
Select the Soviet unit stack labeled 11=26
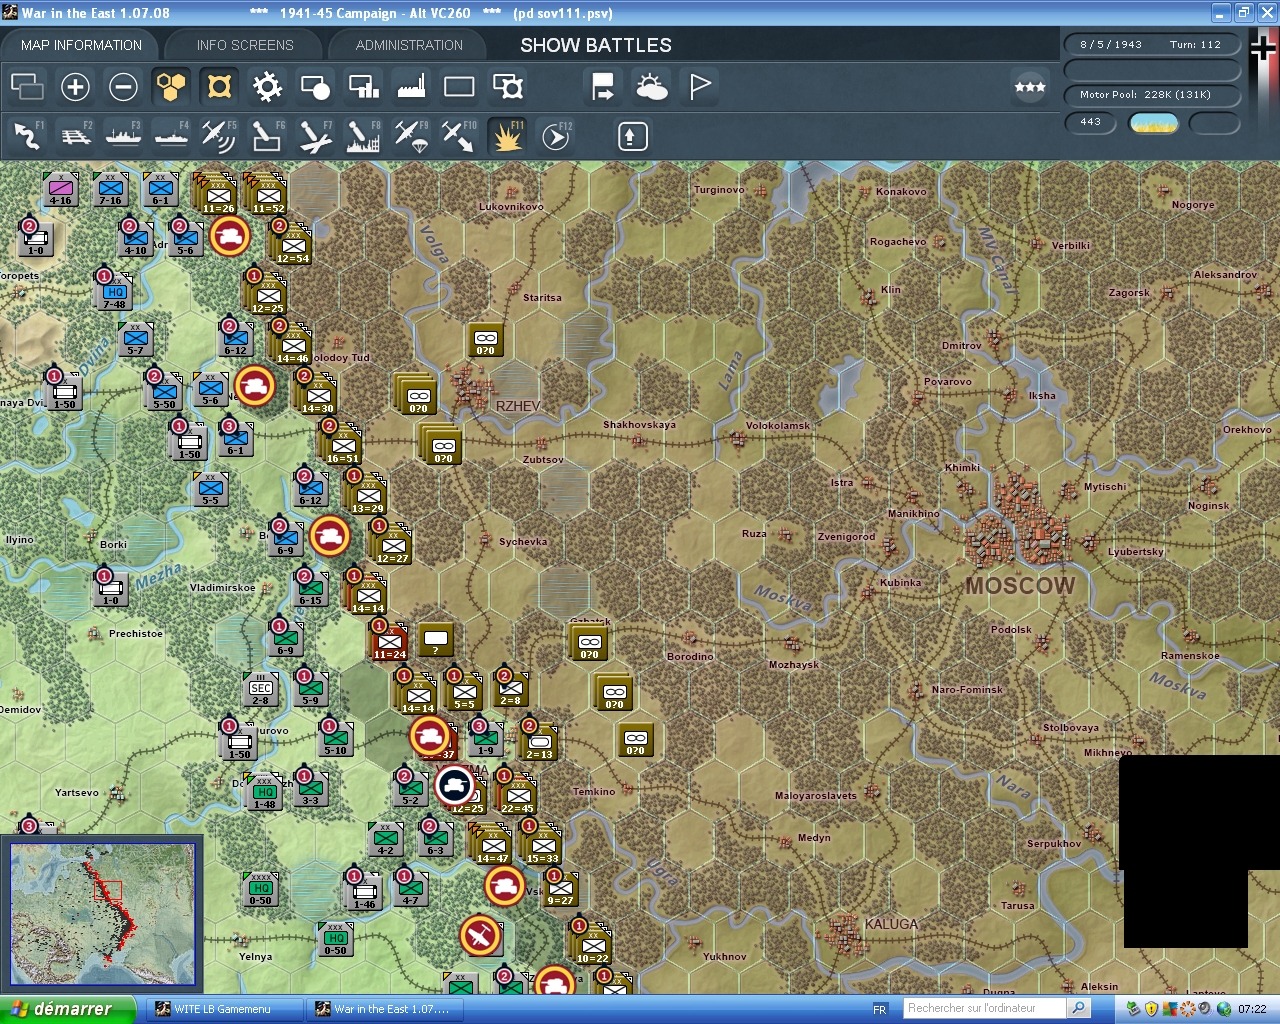click(x=218, y=195)
